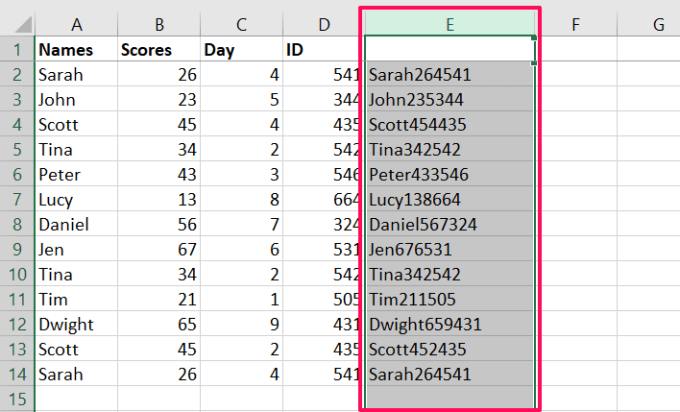This screenshot has height=412, width=680.
Task: Click row 15 header
Action: click(17, 399)
